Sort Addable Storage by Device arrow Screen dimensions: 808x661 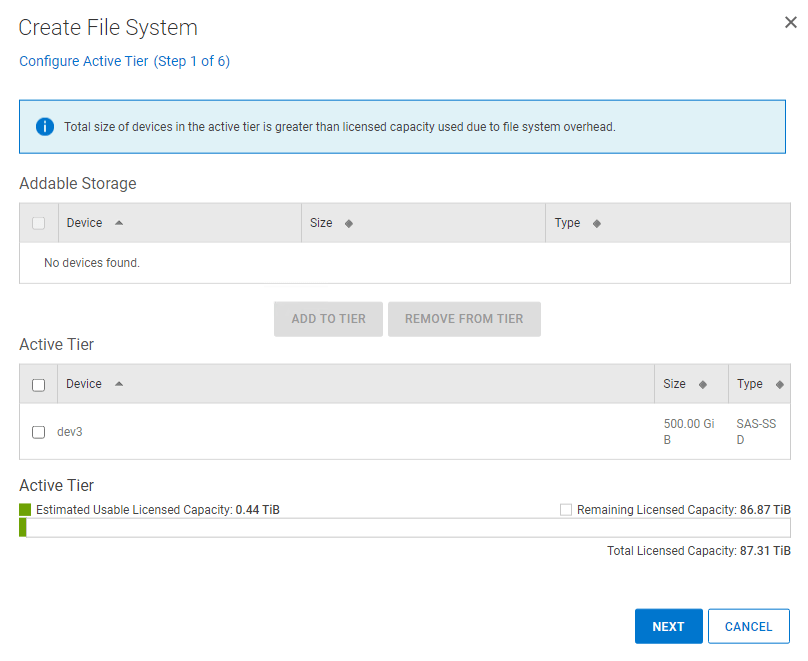point(119,223)
